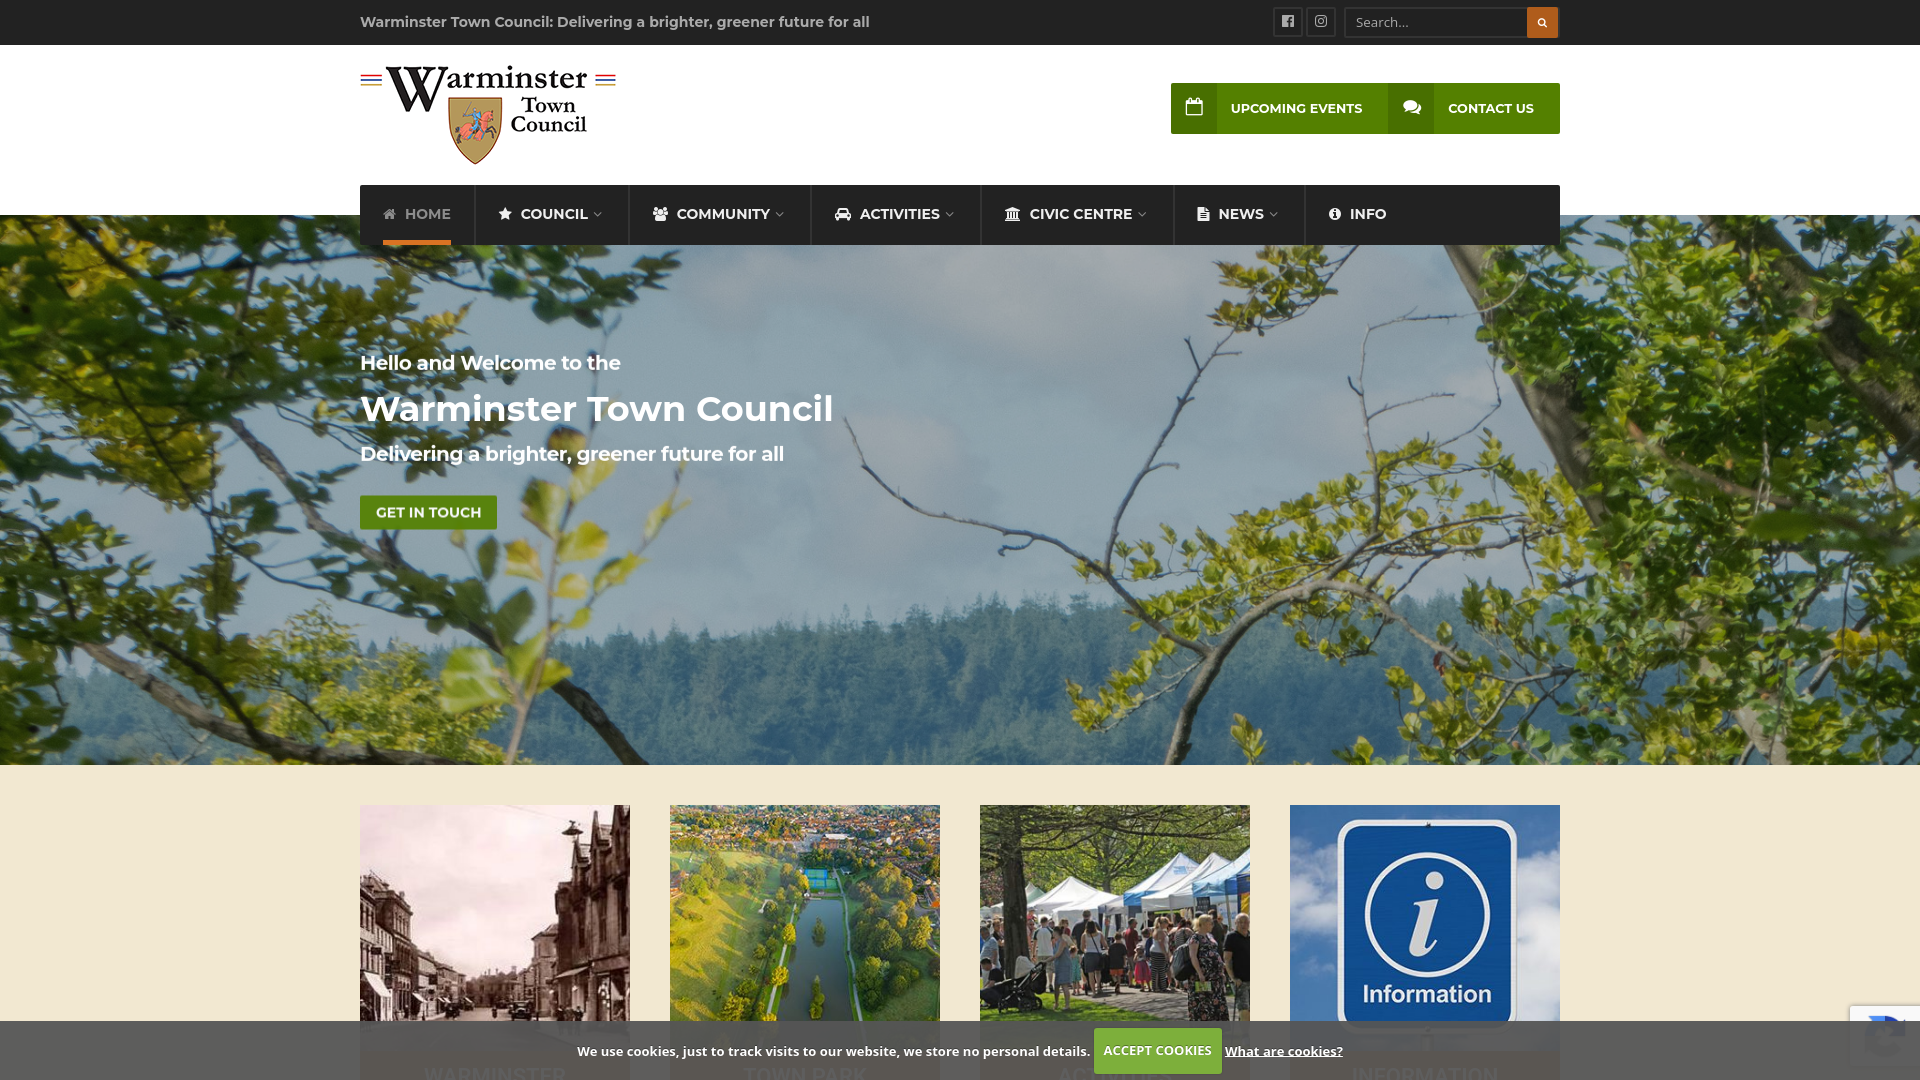Click 'Hello and Welcome to the' text
This screenshot has width=1920, height=1080.
tap(490, 363)
